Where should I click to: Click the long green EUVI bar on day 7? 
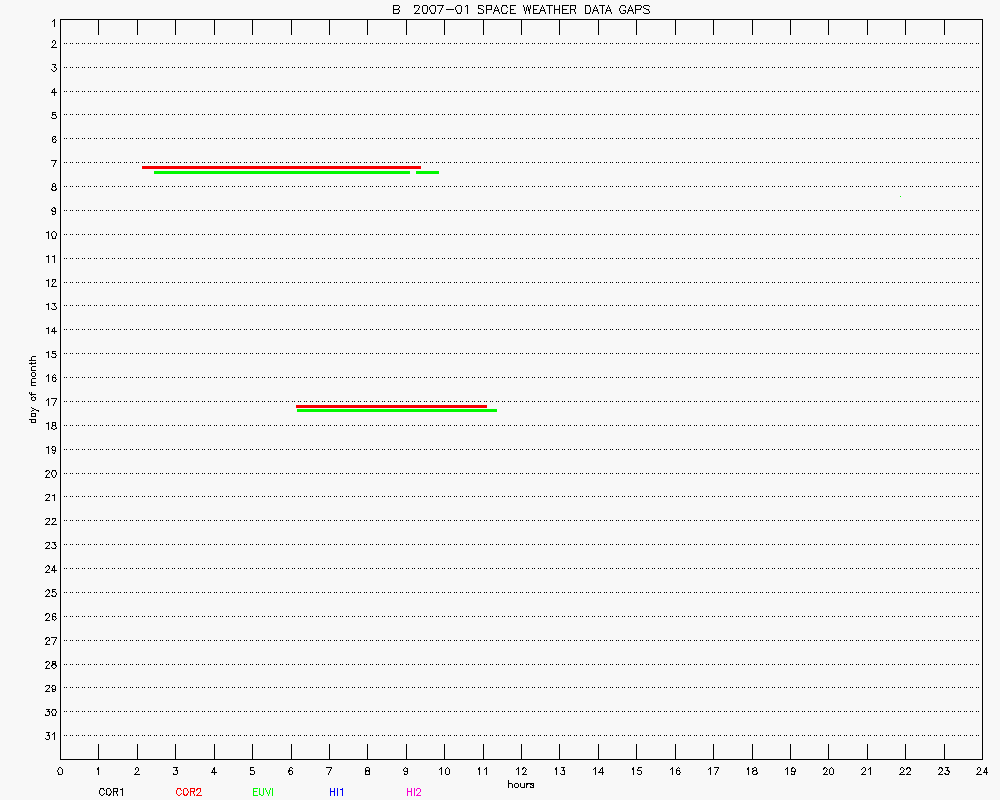[x=281, y=172]
